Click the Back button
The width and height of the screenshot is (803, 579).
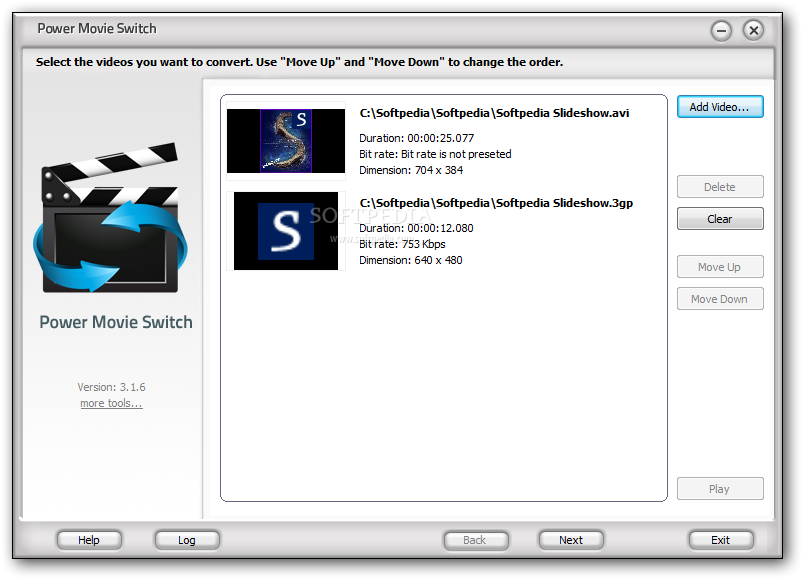click(x=476, y=540)
